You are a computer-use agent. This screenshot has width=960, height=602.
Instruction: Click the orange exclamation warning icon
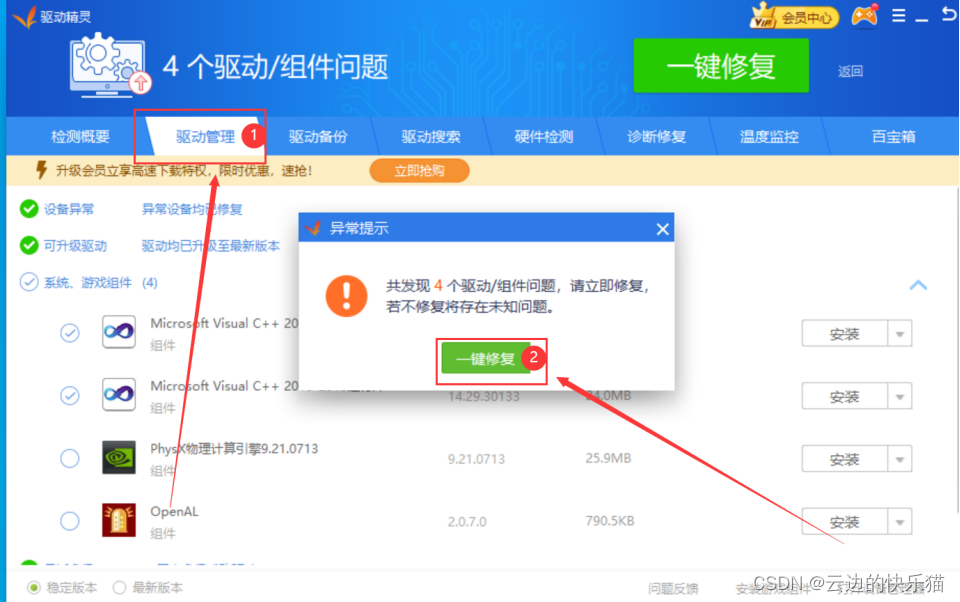click(347, 296)
